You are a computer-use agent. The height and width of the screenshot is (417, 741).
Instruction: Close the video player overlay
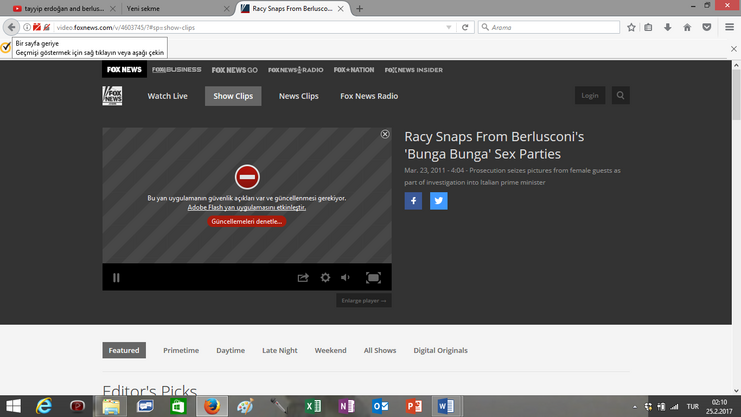tap(385, 134)
